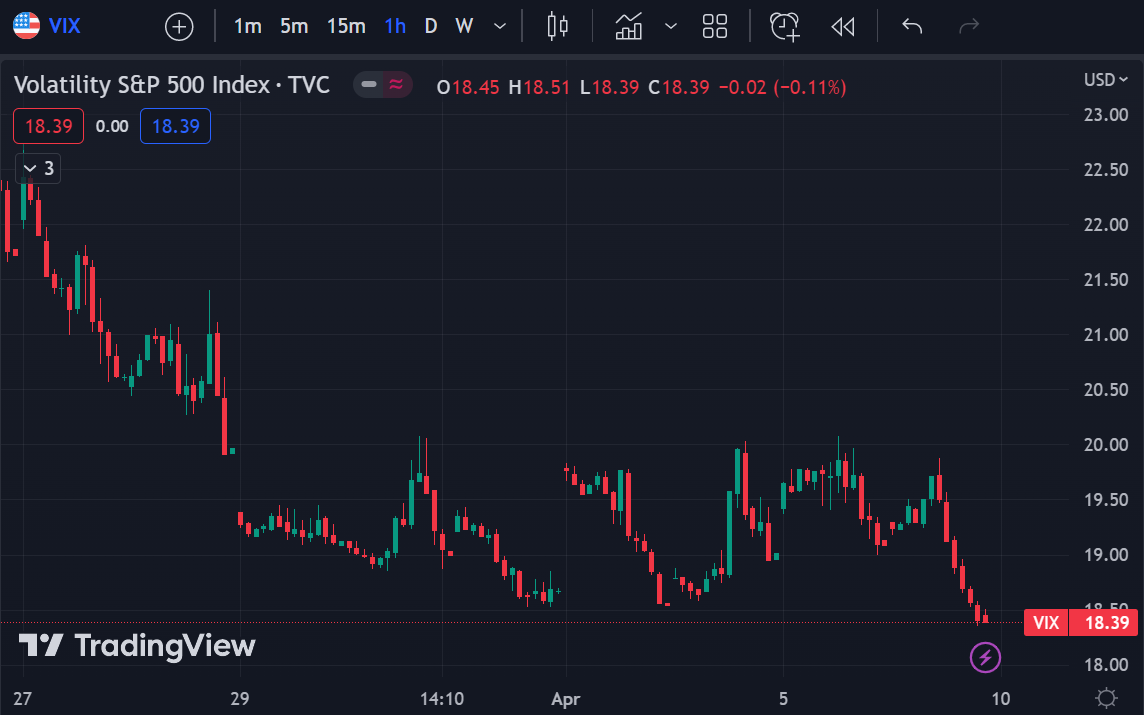This screenshot has height=715, width=1144.
Task: Click the 23.00 price axis label
Action: pyautogui.click(x=1106, y=115)
